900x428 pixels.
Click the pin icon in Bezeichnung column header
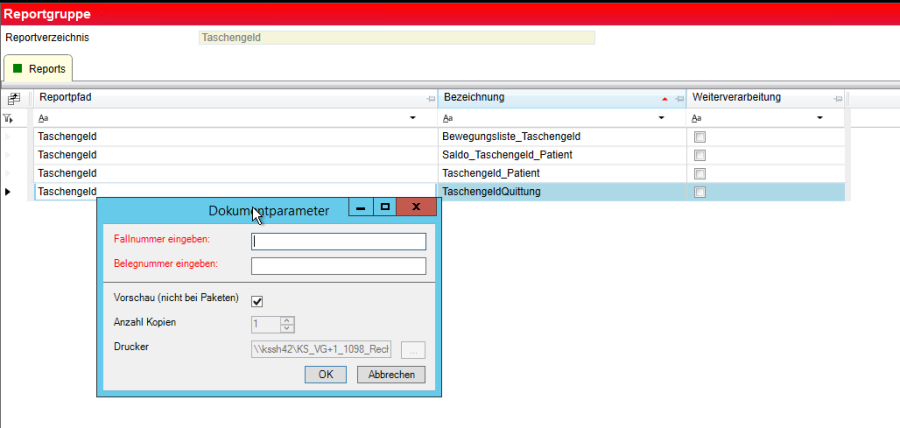click(x=680, y=99)
